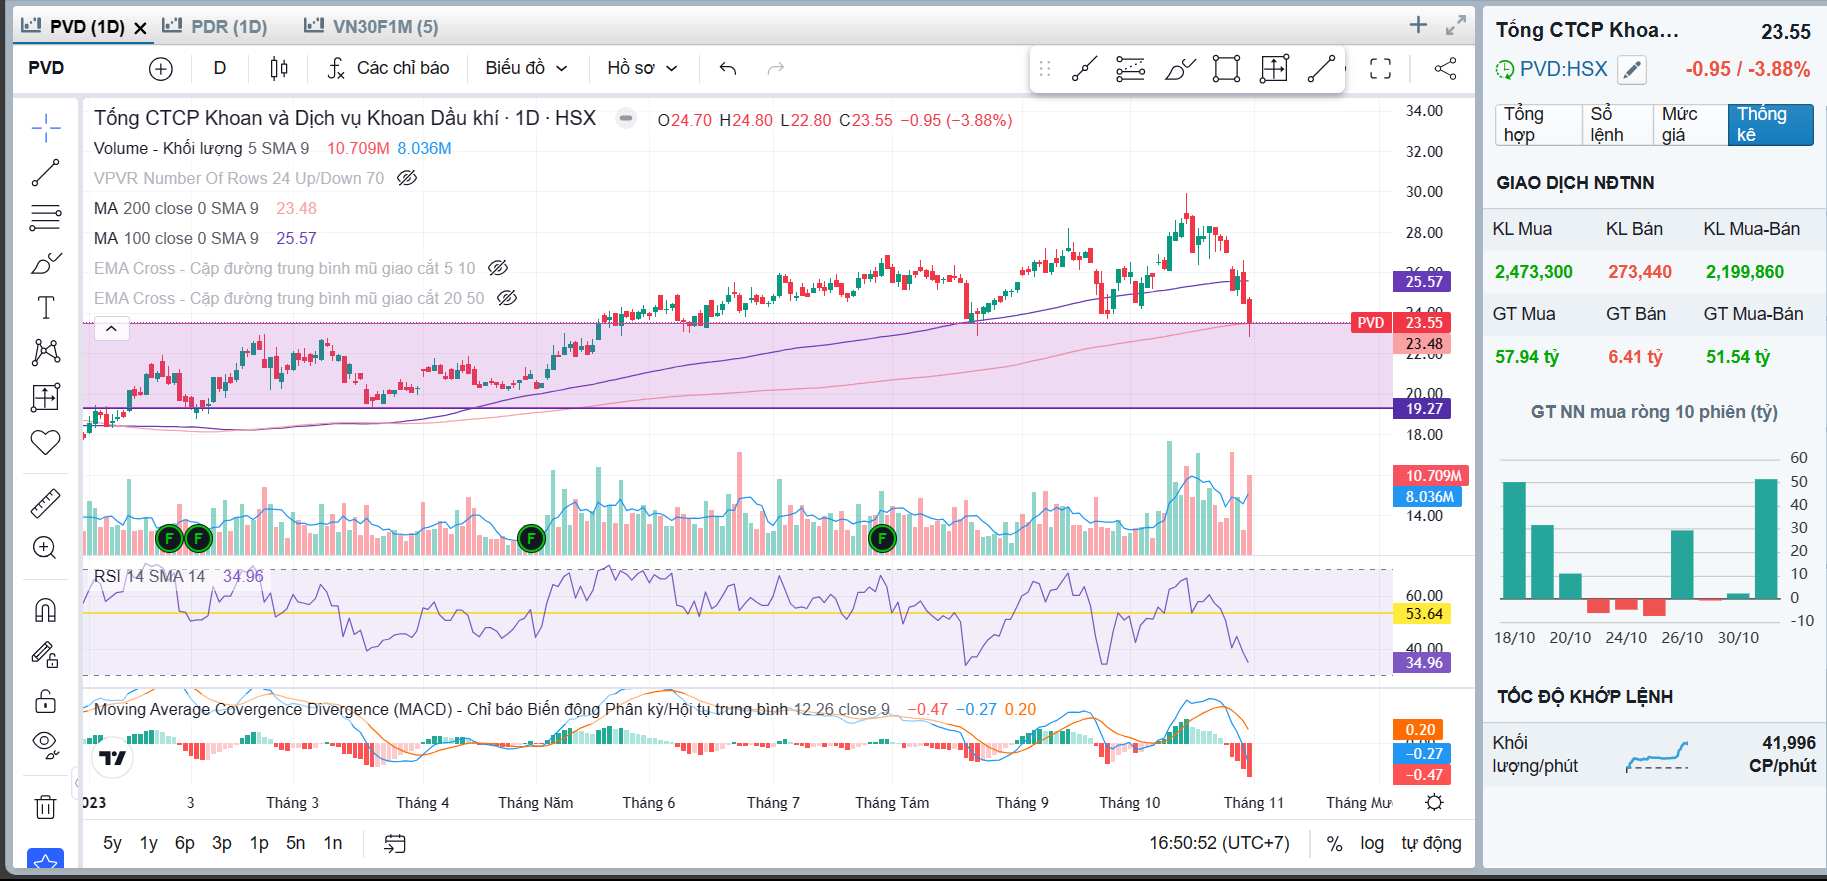Select the MA 200 close 0 SMA 9 legend
Viewport: 1827px width, 881px height.
pos(176,208)
